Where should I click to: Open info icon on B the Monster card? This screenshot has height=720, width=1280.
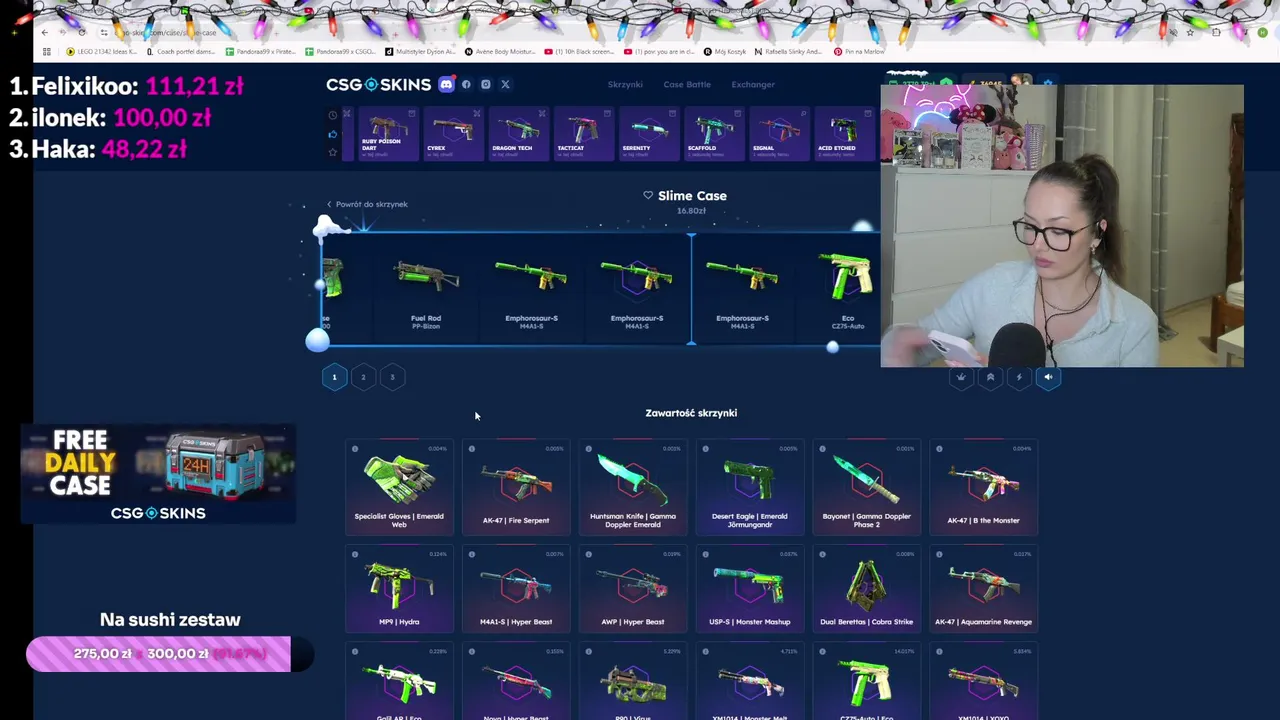pyautogui.click(x=939, y=449)
